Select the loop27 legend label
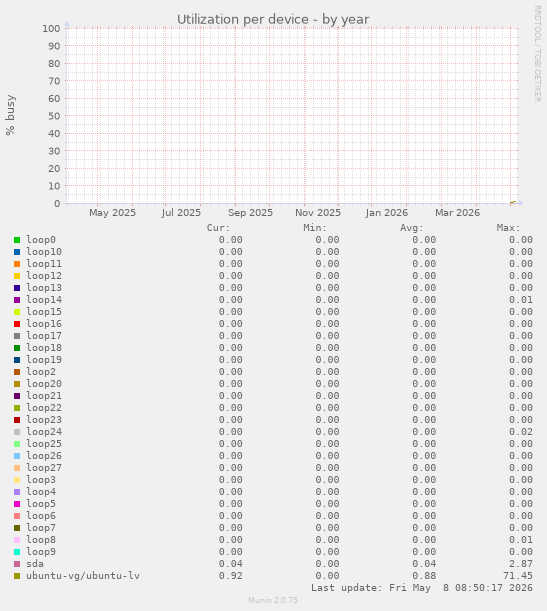 click(x=44, y=468)
